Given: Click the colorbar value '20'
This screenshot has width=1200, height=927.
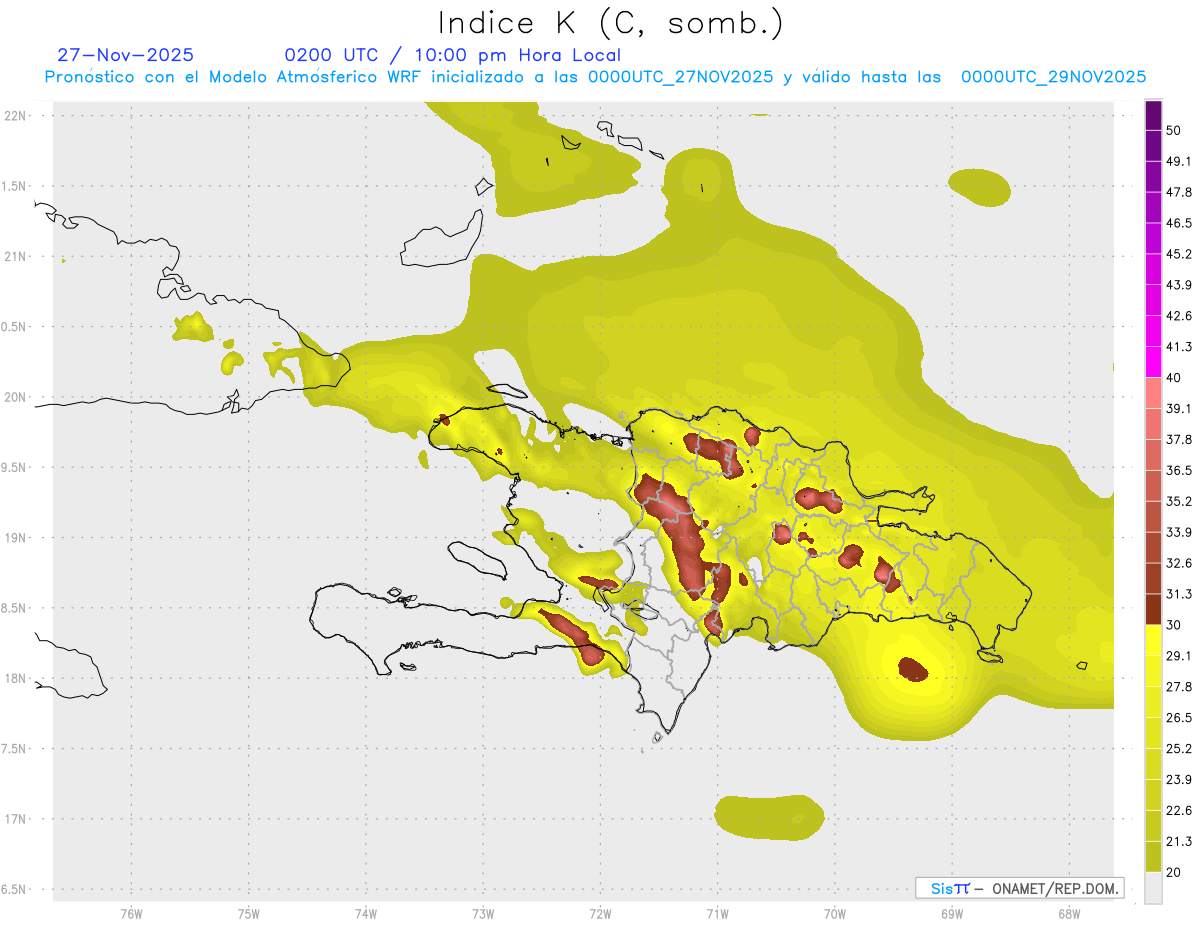Looking at the screenshot, I should coord(1175,872).
